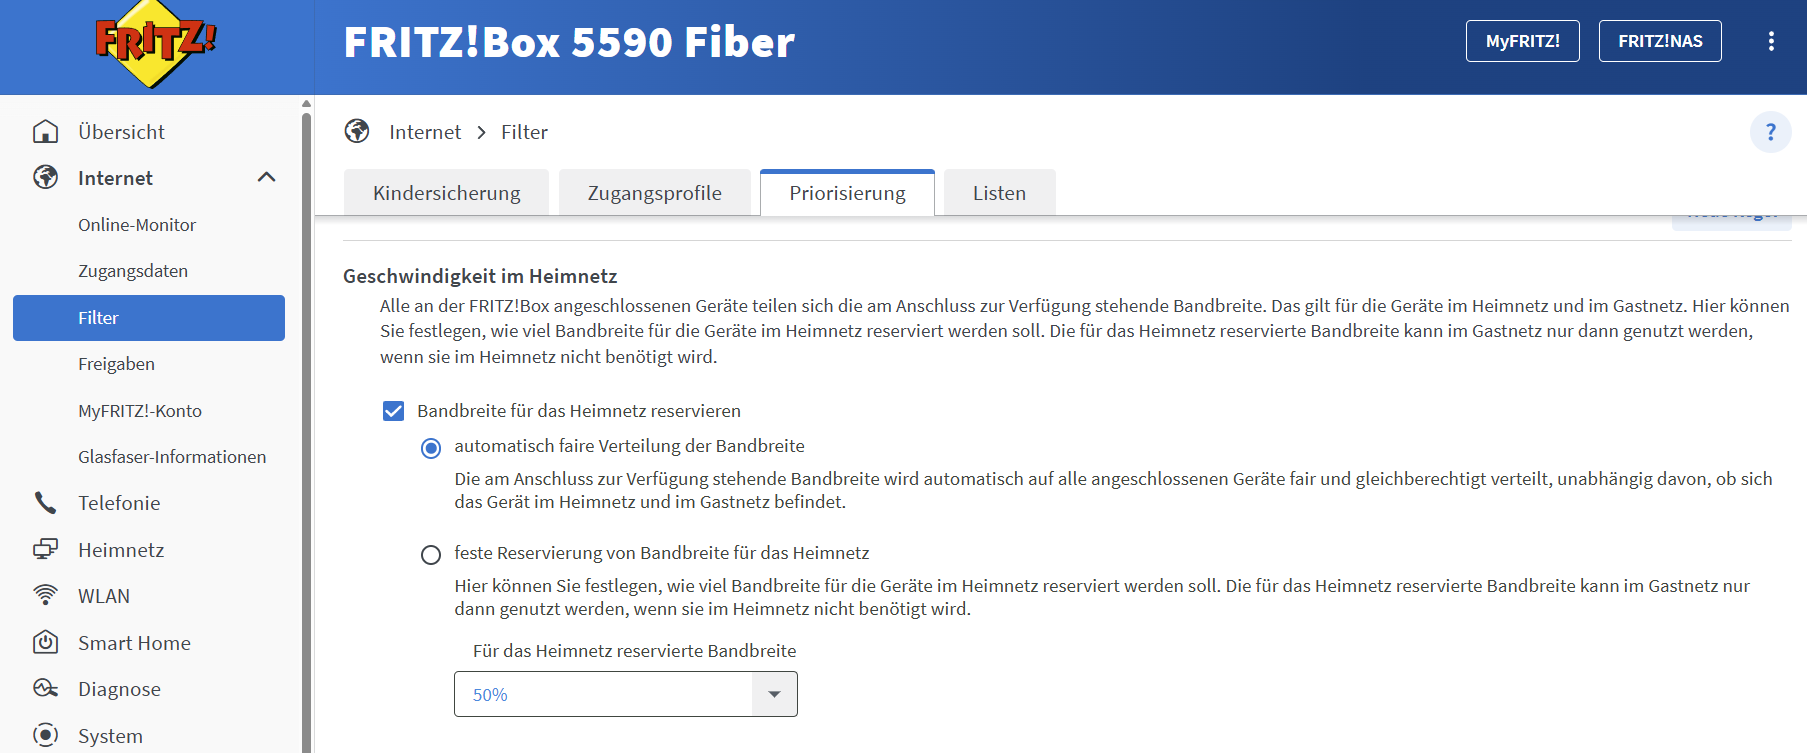Screen dimensions: 1807x753
Task: Switch to the Zugangsprofile tab
Action: pos(655,193)
